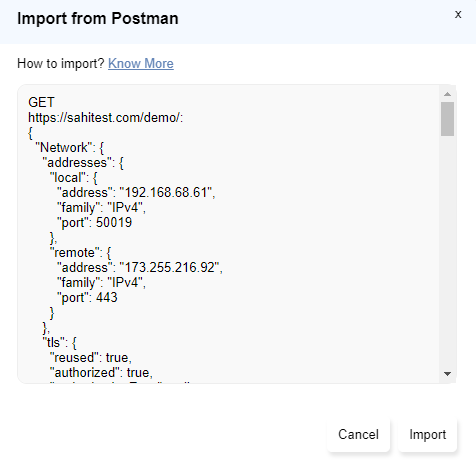Click the scrollbar up arrow
Viewport: 476px width, 460px height.
pyautogui.click(x=447, y=94)
